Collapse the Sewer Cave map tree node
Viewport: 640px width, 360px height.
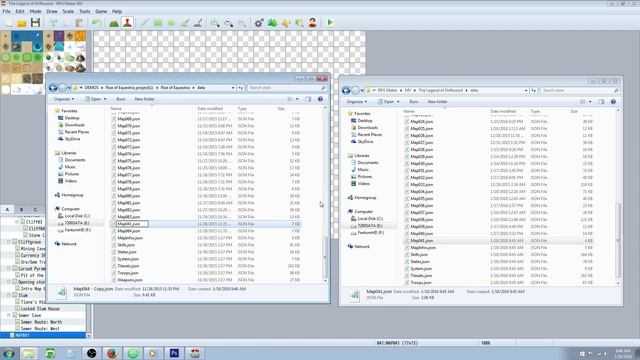[x=9, y=315]
